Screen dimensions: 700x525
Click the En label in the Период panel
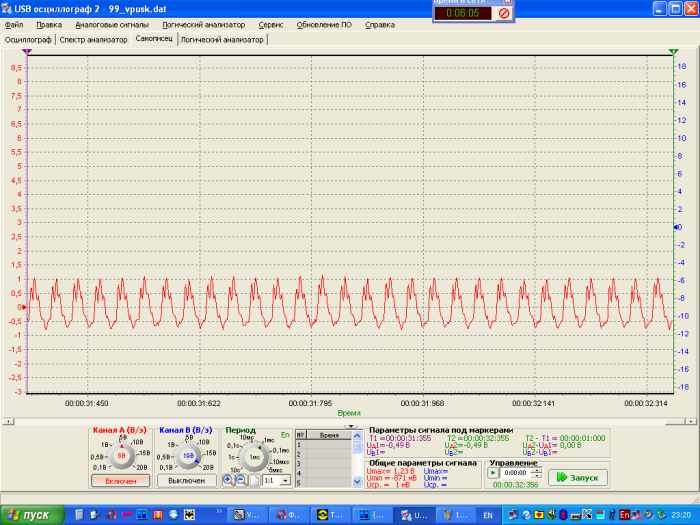tap(285, 435)
